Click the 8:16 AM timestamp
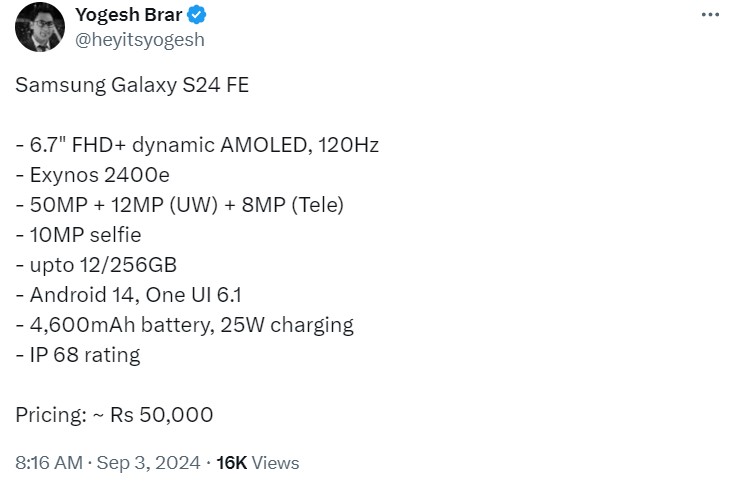The image size is (737, 482). 48,463
